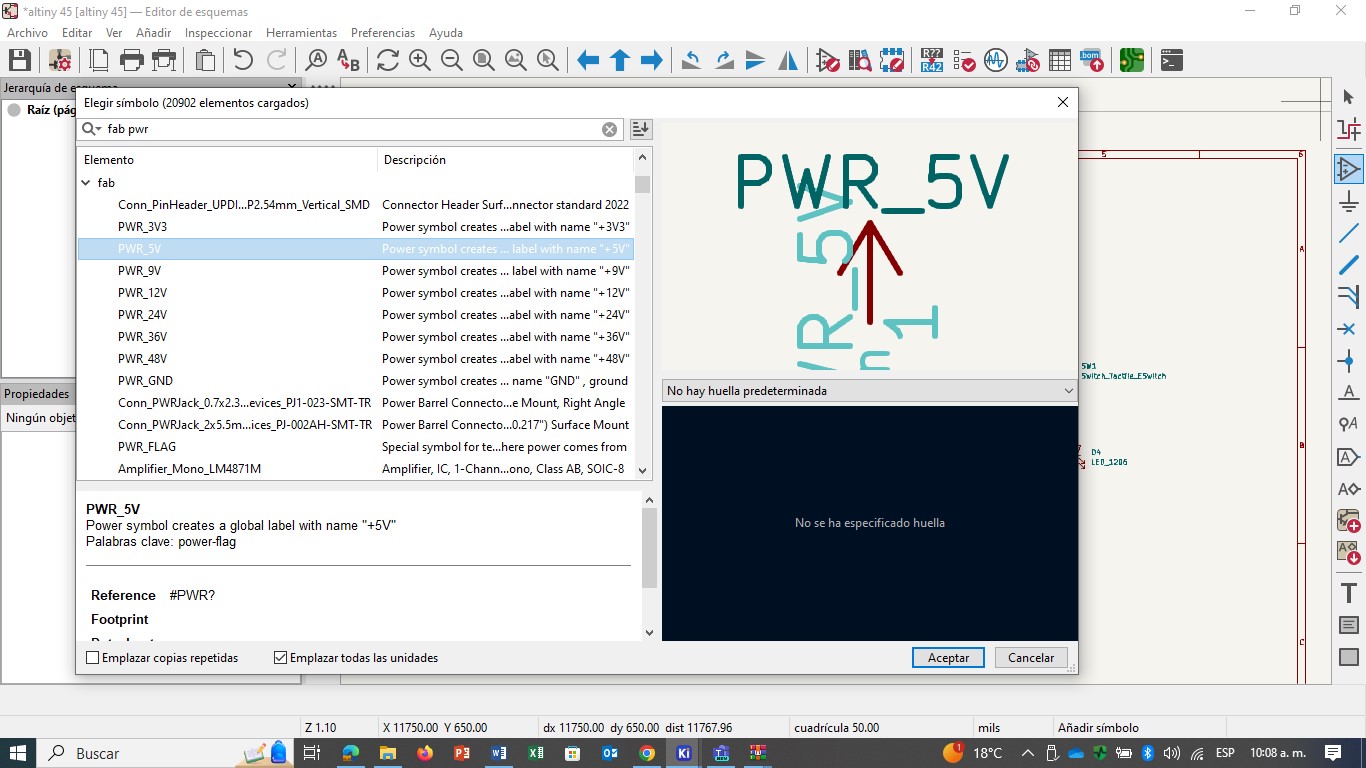This screenshot has height=768, width=1366.
Task: Select the add text (T) tool
Action: tap(1348, 593)
